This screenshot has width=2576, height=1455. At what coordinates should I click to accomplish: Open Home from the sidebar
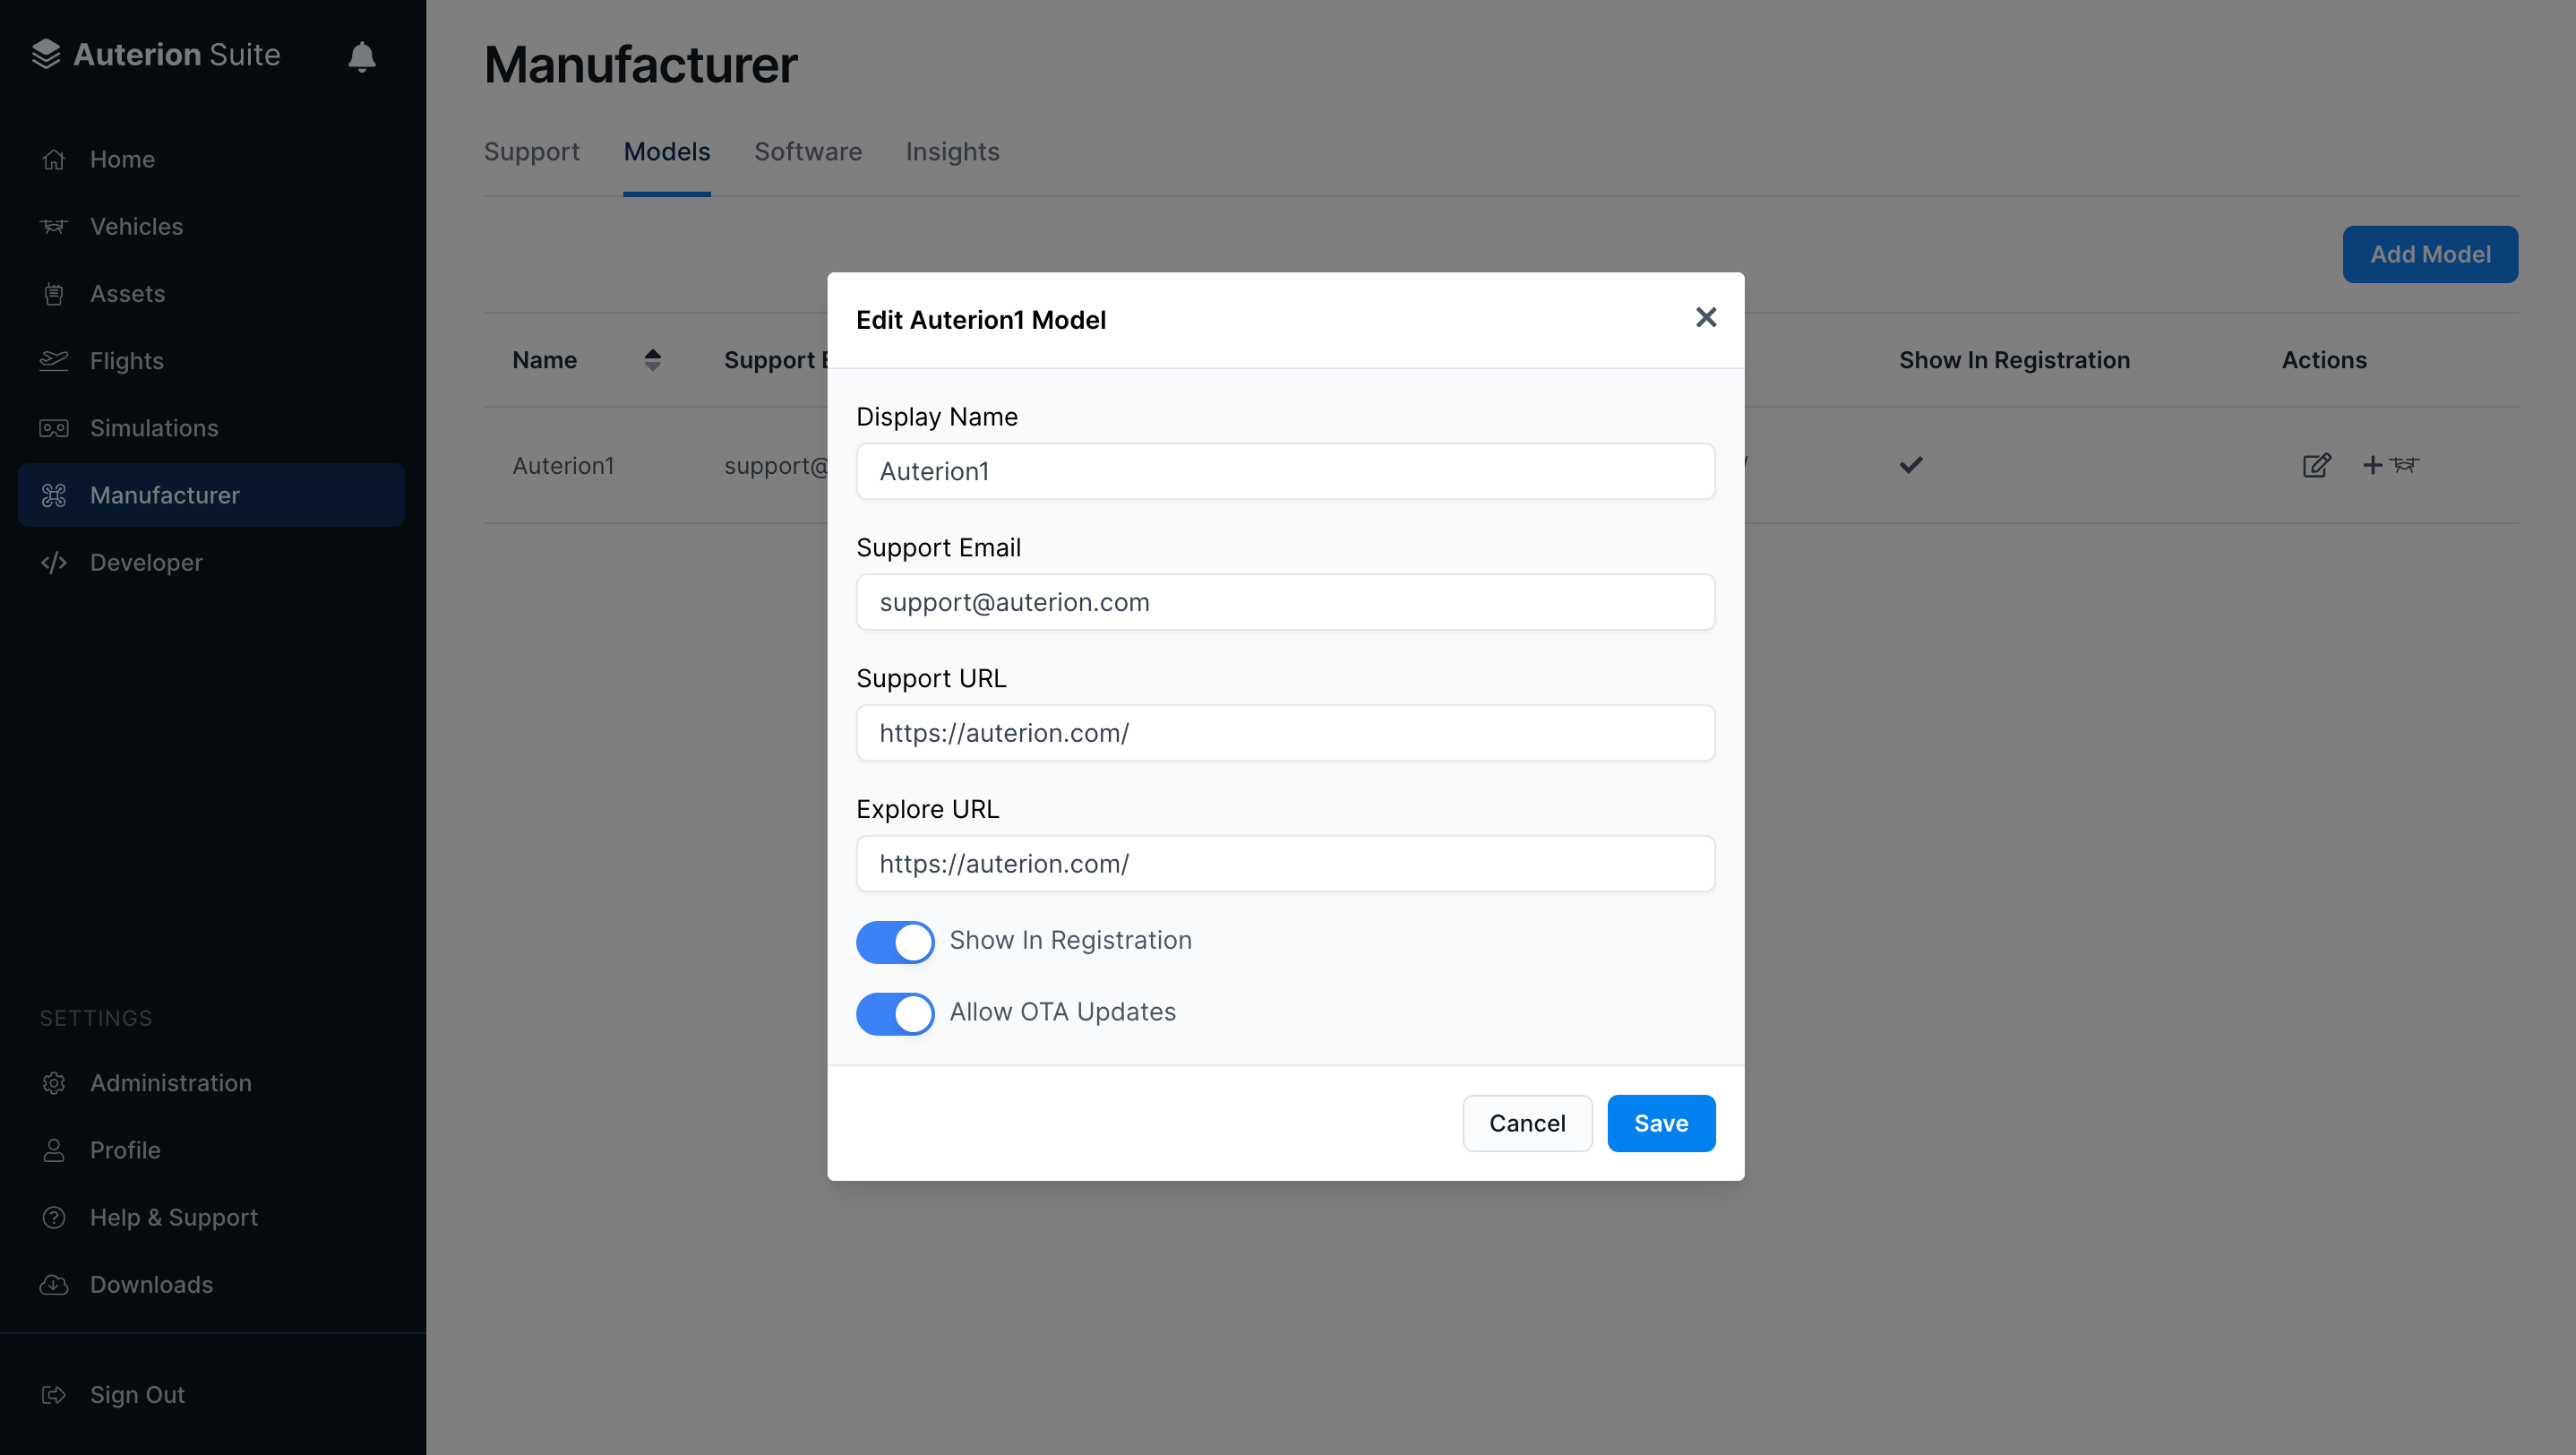pos(122,159)
